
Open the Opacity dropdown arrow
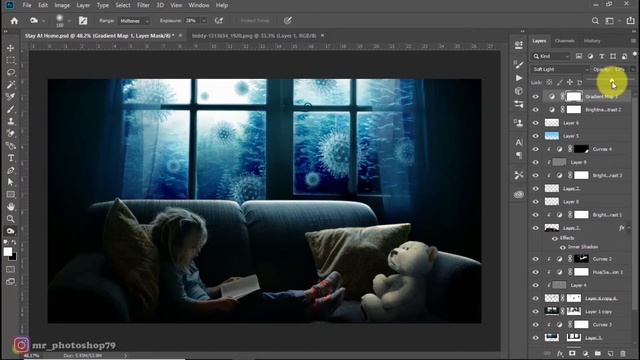coord(633,69)
